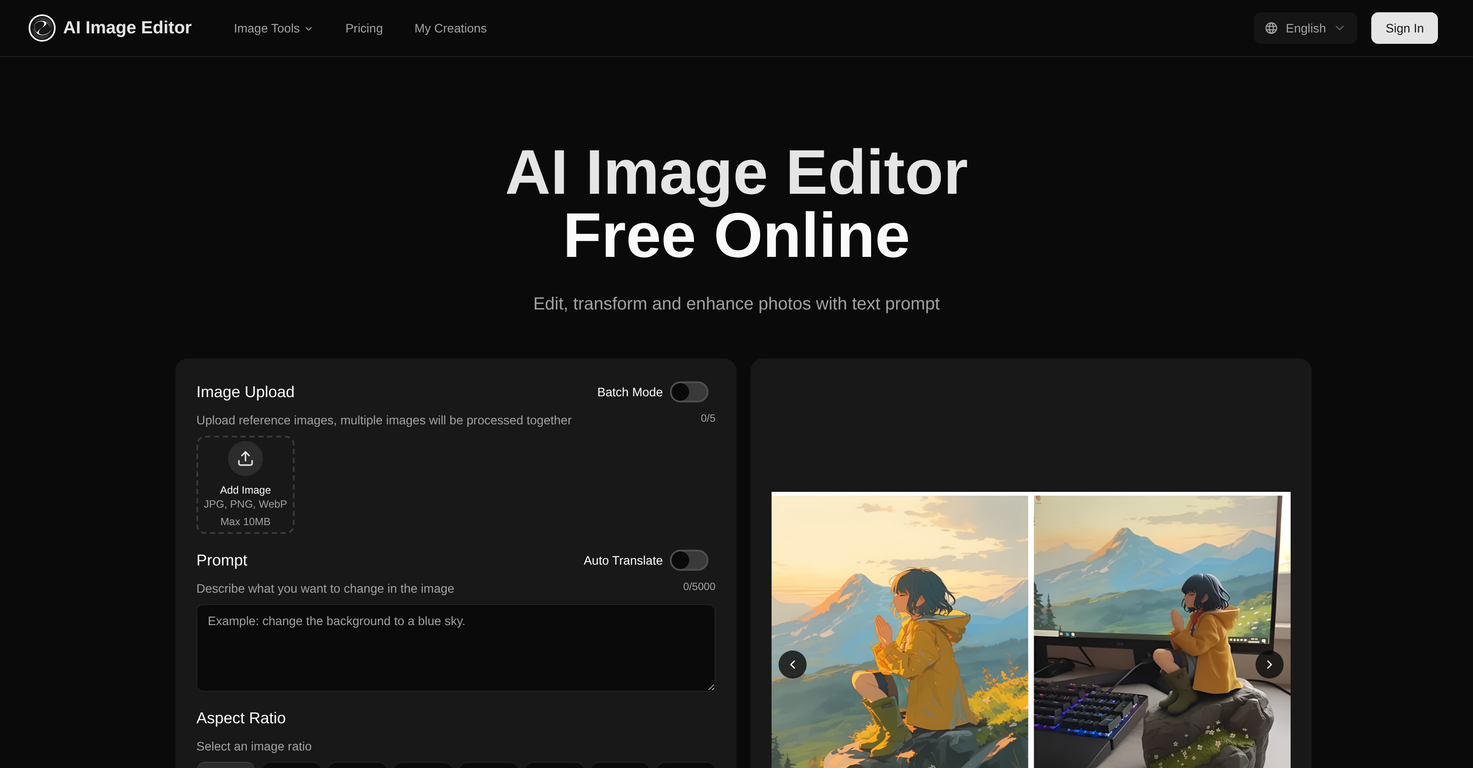Click the Add Image upload box
The width and height of the screenshot is (1473, 768).
pyautogui.click(x=245, y=484)
